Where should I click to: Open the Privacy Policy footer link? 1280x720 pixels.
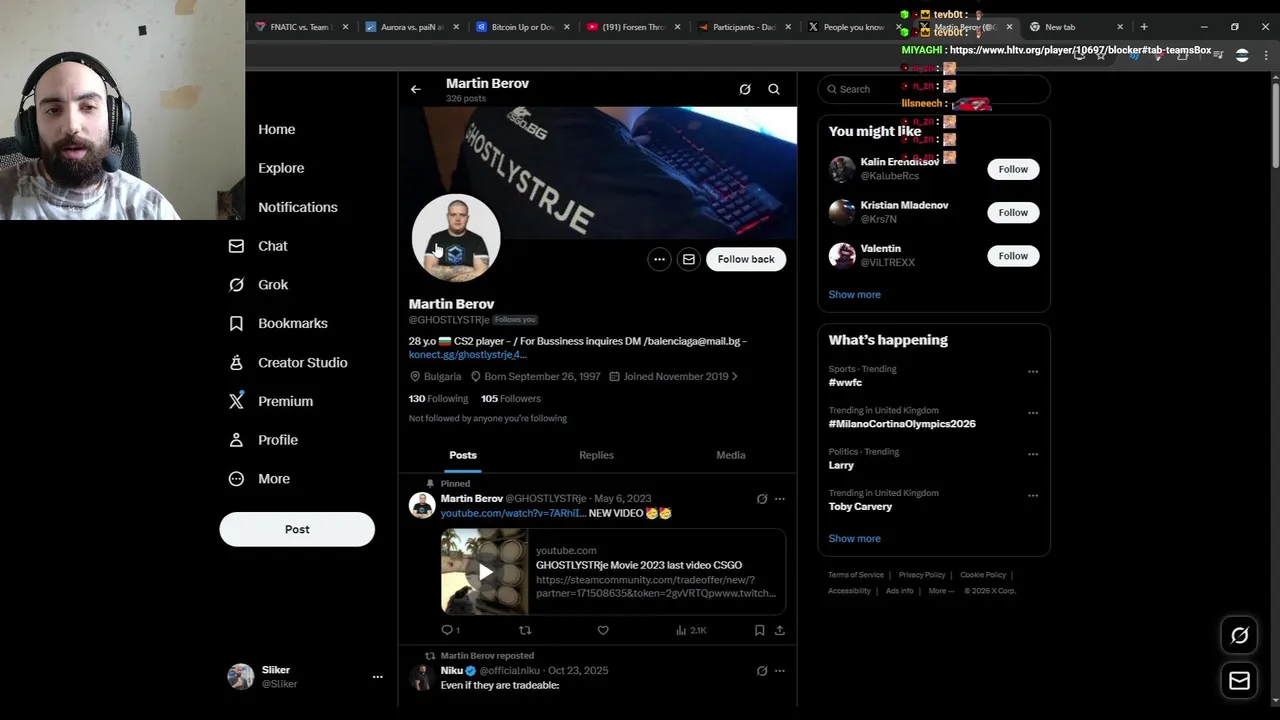[922, 575]
